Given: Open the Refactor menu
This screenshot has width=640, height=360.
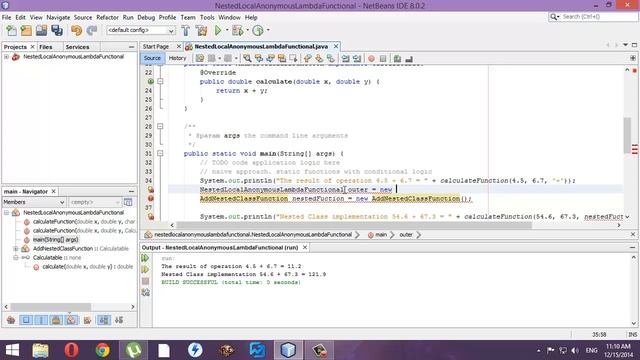Looking at the screenshot, I should [107, 18].
